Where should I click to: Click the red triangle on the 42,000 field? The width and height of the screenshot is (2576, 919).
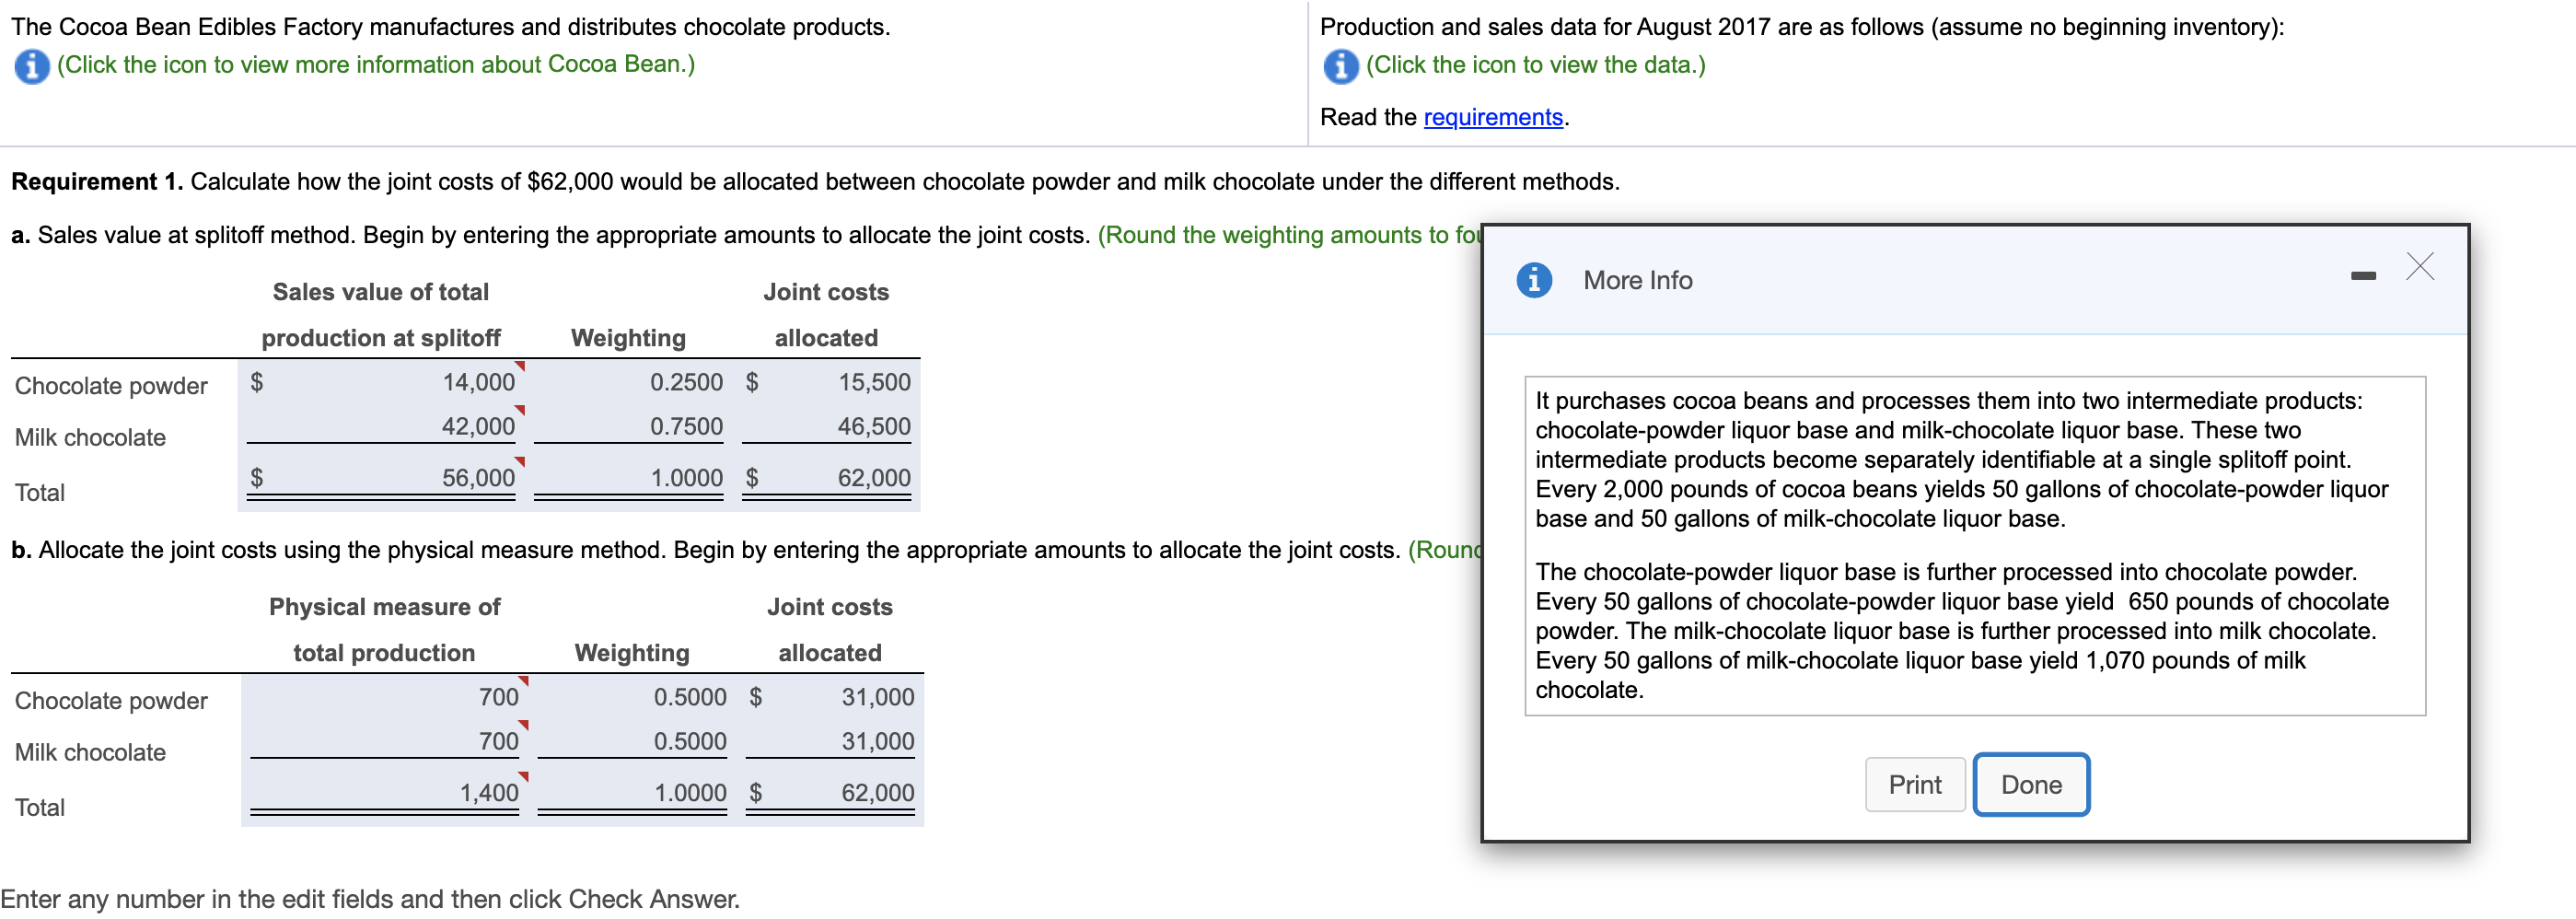point(519,412)
